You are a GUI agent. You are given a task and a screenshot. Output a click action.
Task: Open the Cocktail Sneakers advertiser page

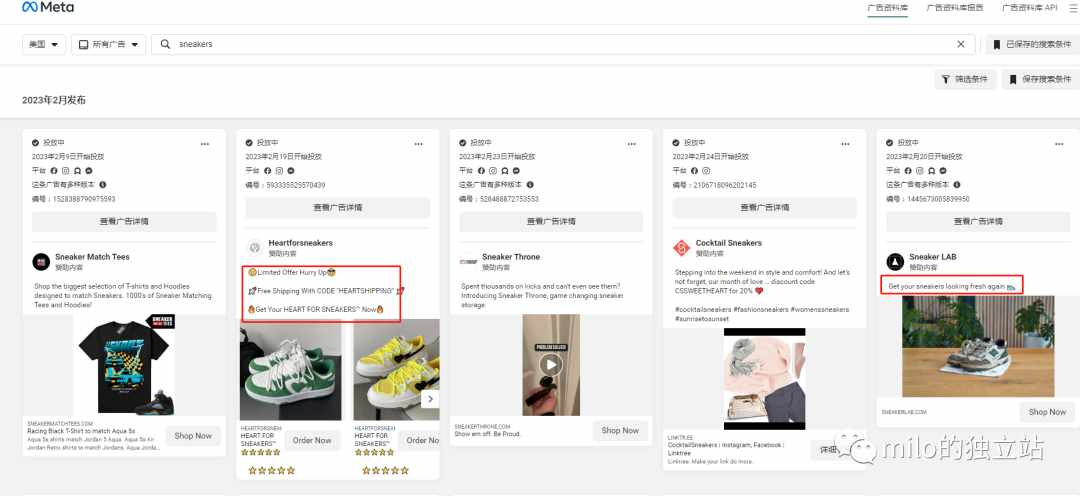[729, 243]
